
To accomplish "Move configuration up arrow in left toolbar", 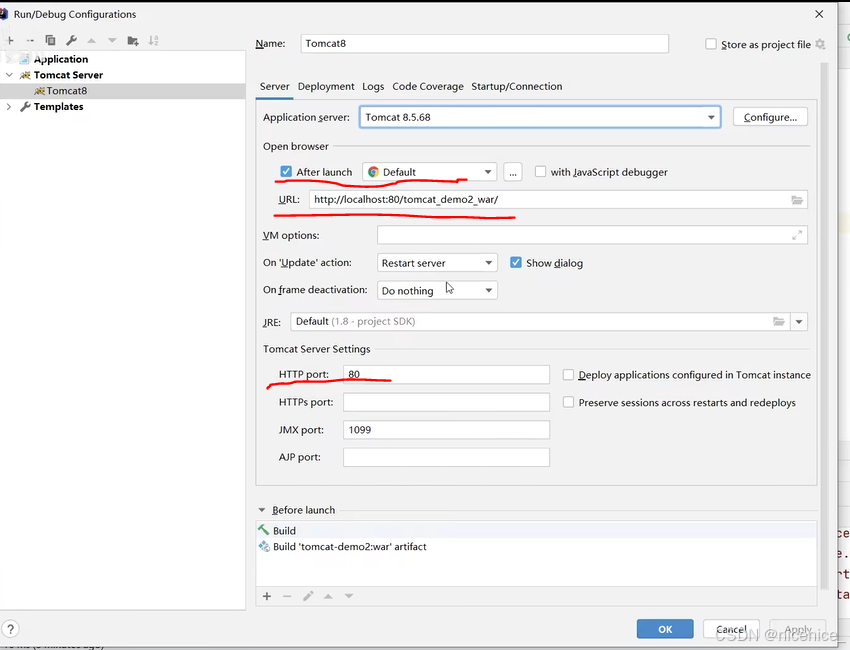I will [x=92, y=41].
